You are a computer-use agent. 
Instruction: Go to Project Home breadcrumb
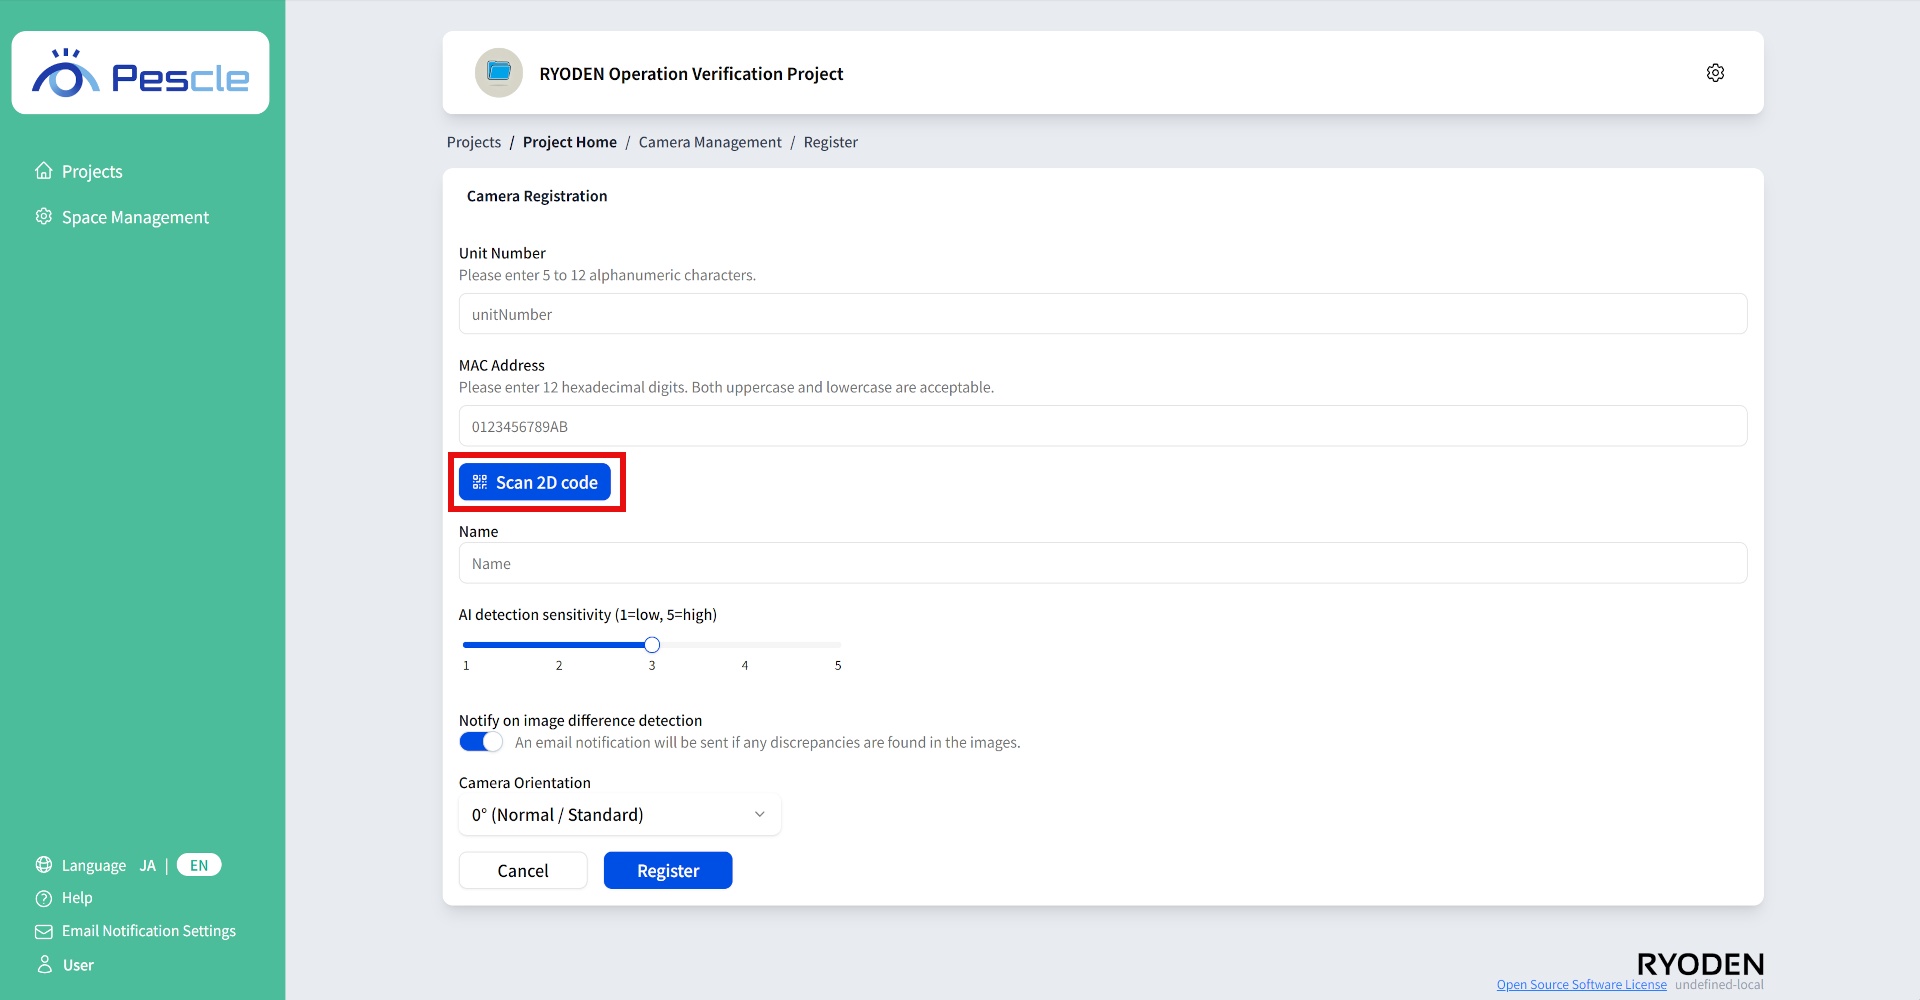pyautogui.click(x=569, y=142)
